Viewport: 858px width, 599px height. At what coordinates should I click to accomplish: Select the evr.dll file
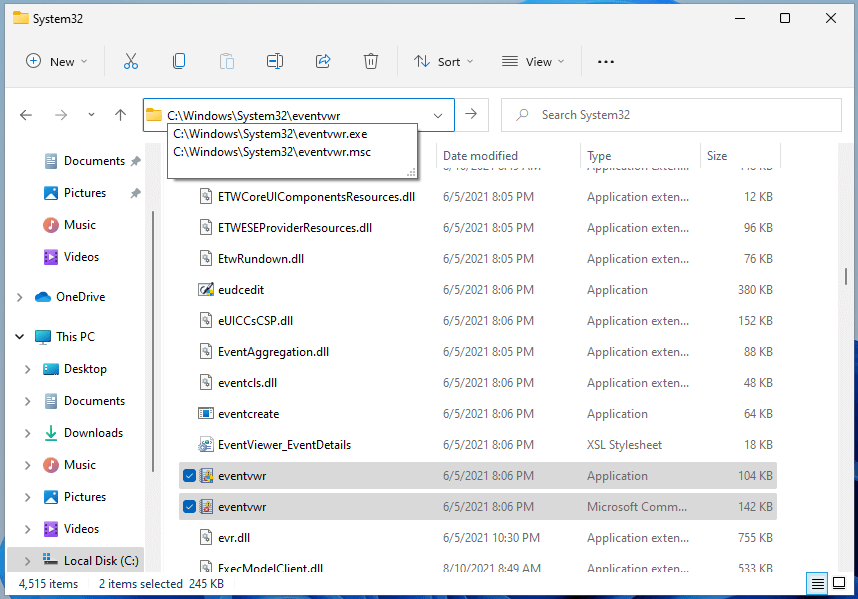(x=478, y=538)
